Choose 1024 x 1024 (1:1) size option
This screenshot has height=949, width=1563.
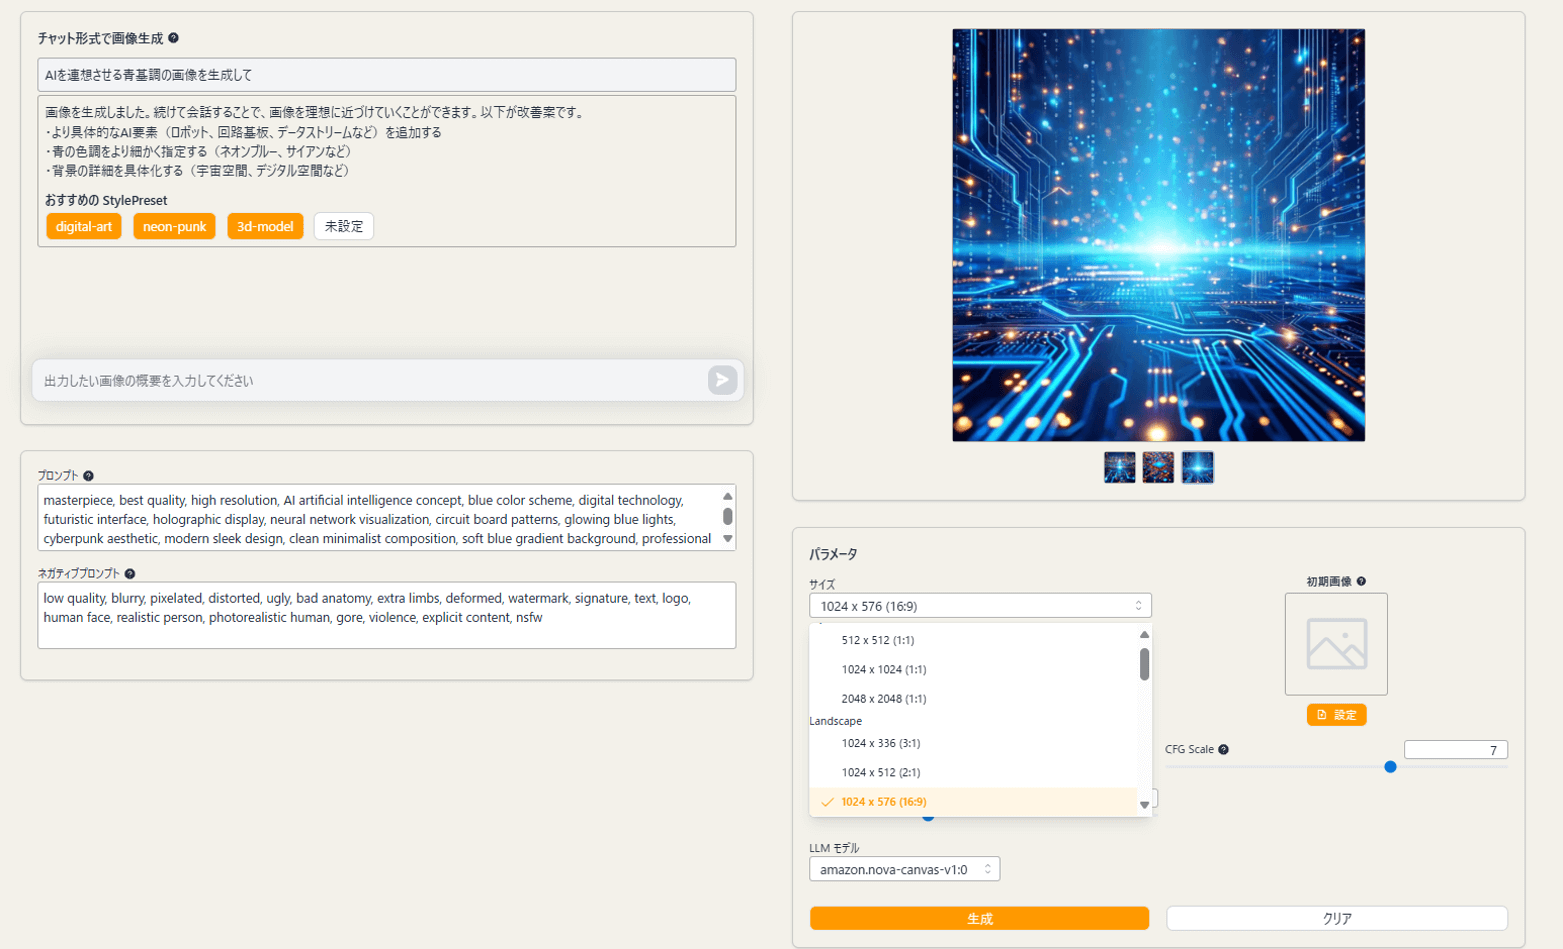(x=883, y=670)
